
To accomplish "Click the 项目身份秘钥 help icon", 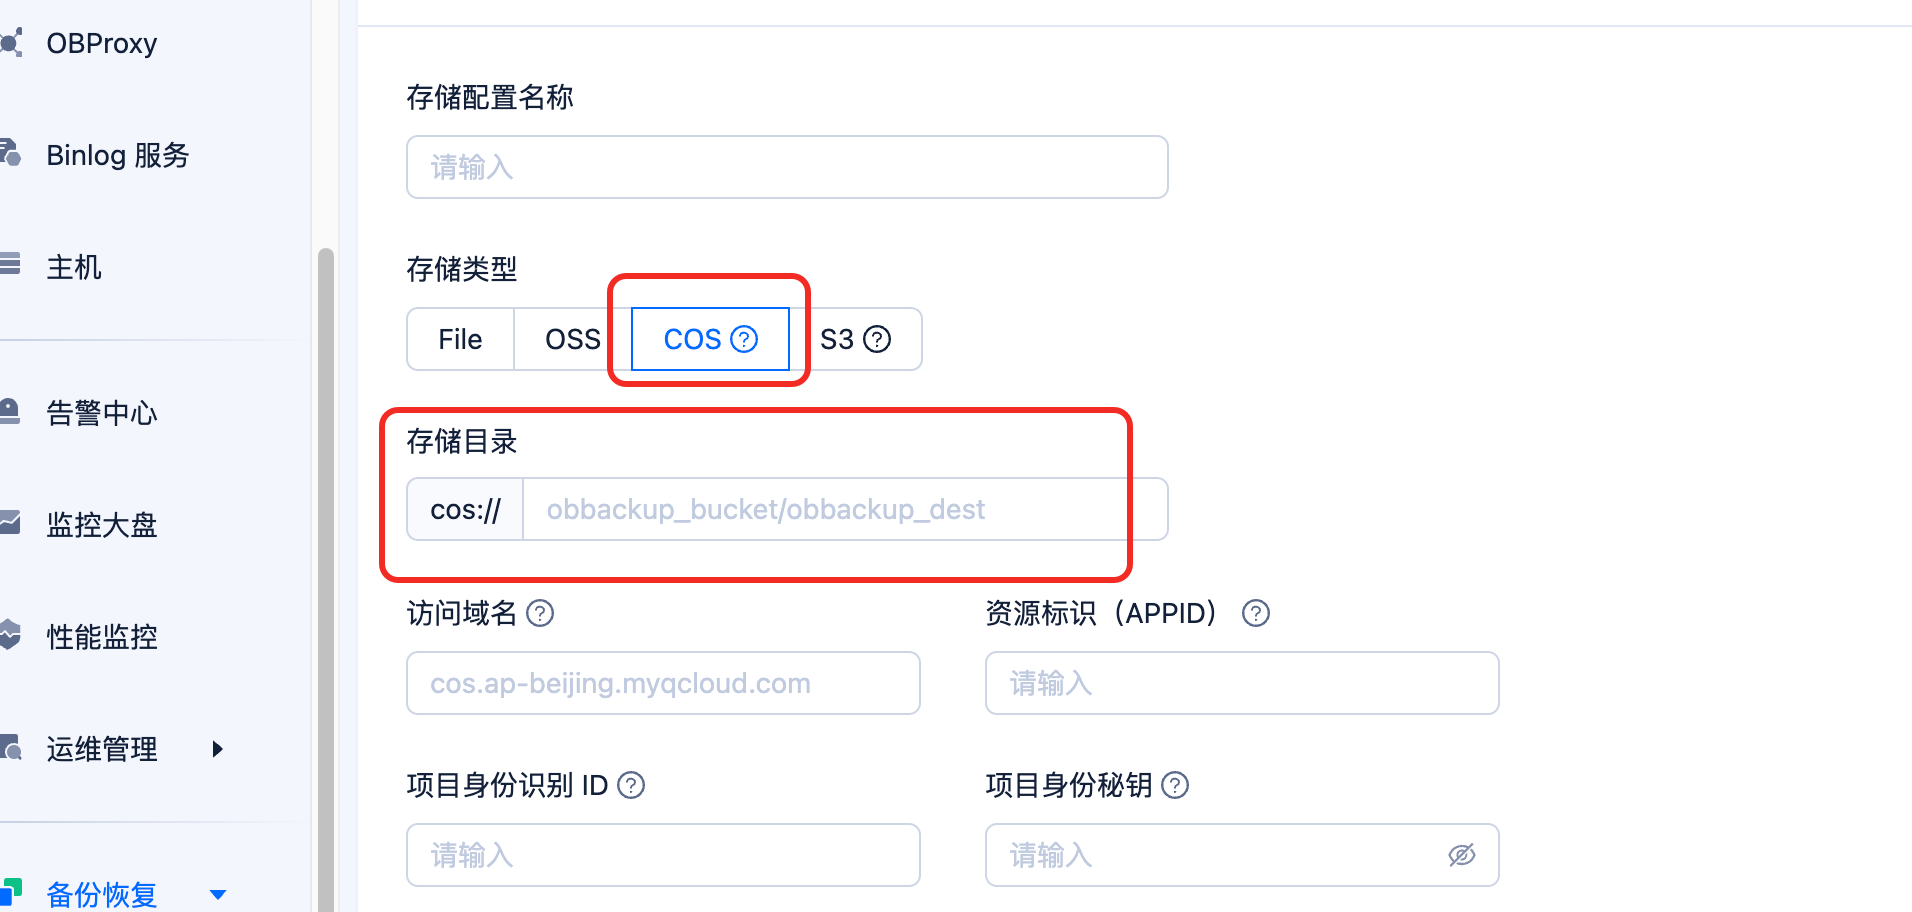I will click(x=1175, y=785).
